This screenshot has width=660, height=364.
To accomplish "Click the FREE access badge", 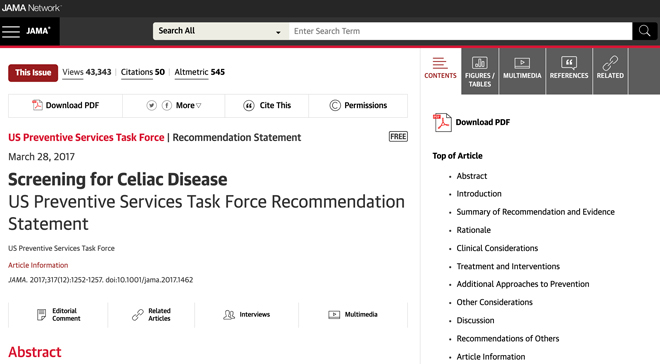I will (x=398, y=136).
